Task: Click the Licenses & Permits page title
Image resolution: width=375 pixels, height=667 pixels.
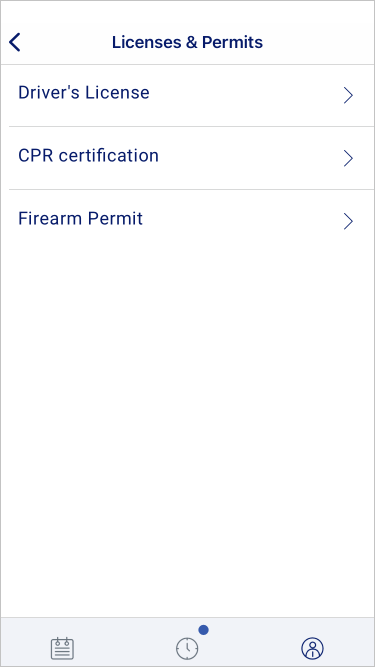Action: (x=188, y=43)
